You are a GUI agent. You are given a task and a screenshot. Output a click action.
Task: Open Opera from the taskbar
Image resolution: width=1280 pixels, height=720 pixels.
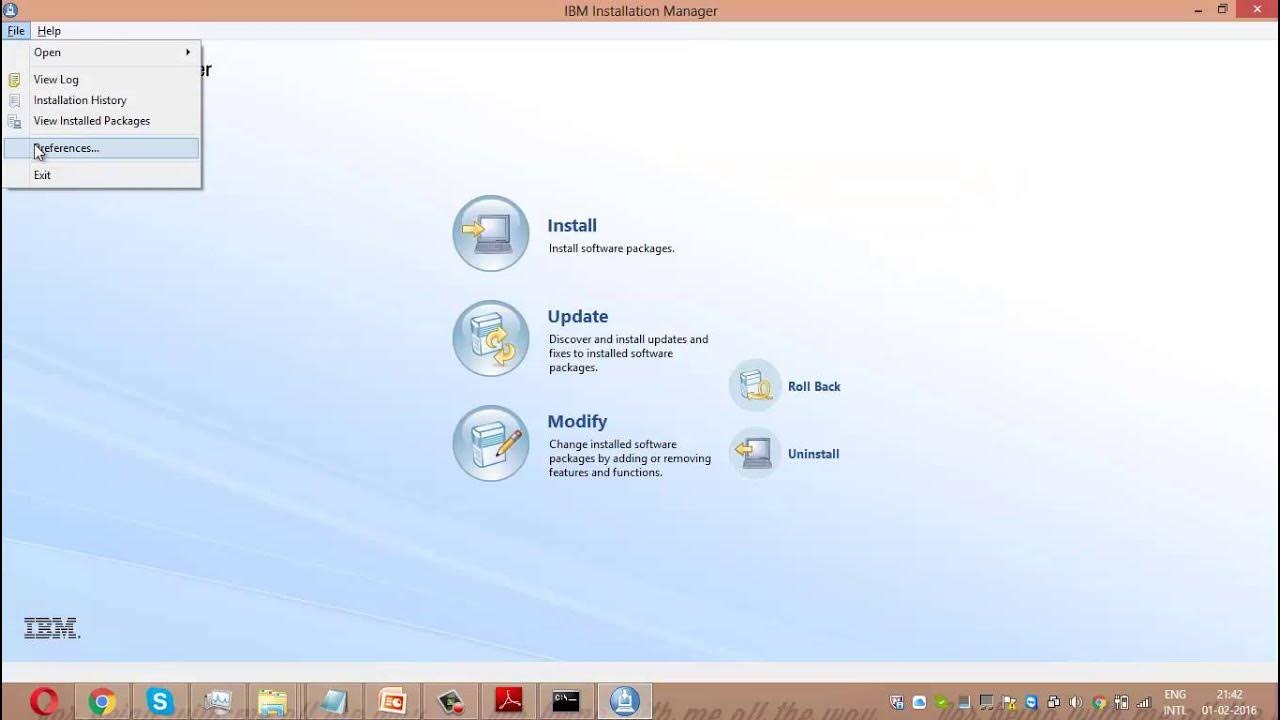(43, 702)
